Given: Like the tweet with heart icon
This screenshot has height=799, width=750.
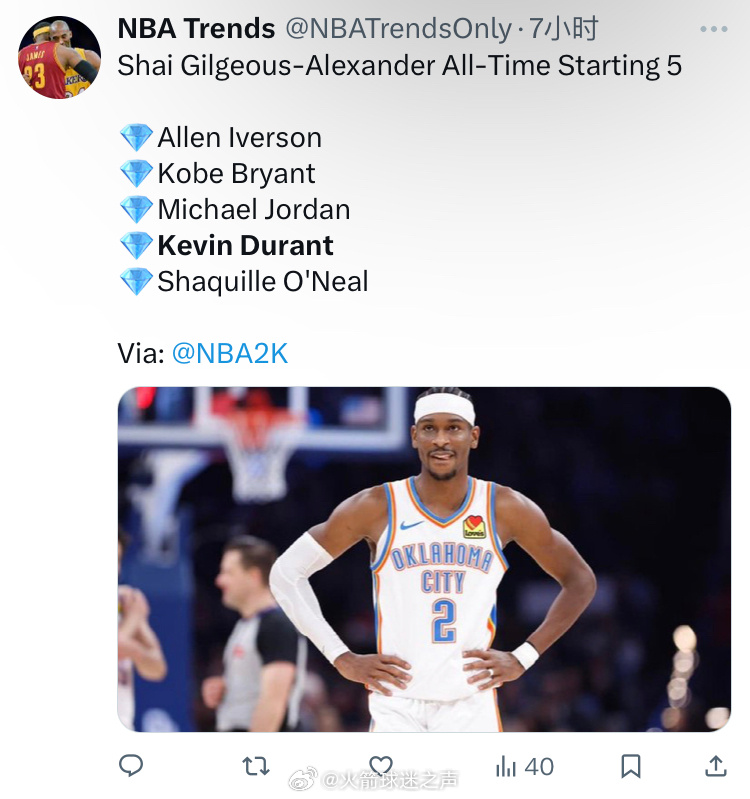Looking at the screenshot, I should coord(381,764).
